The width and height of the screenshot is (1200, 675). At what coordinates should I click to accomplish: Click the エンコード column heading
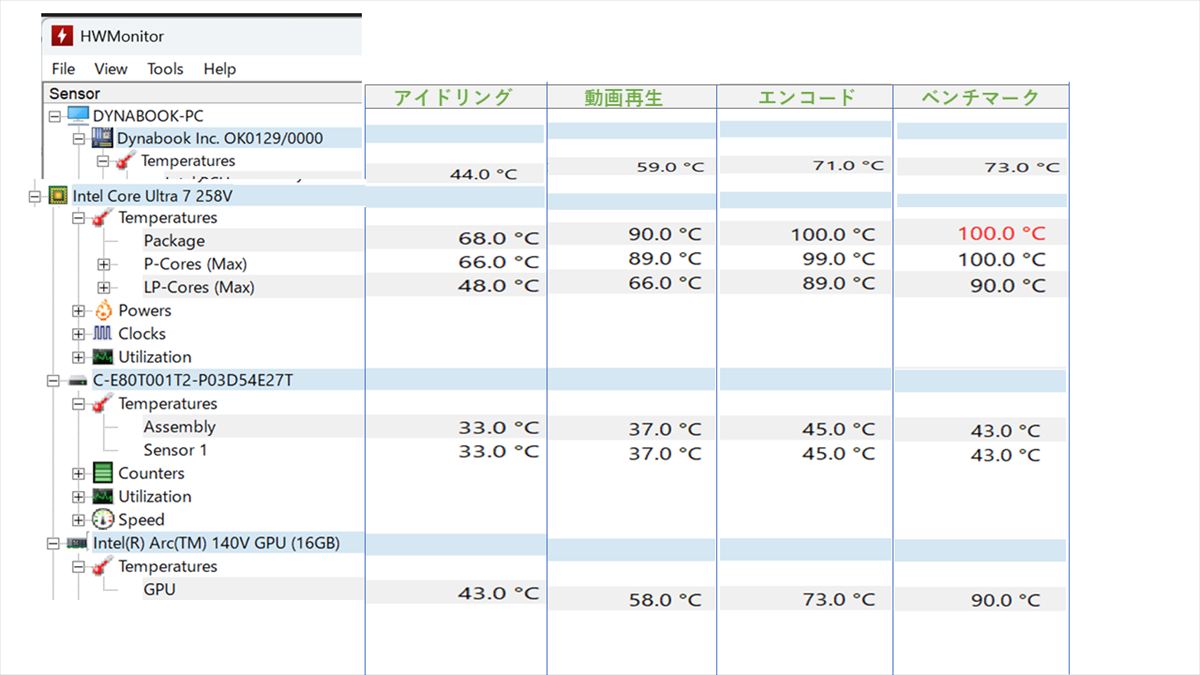(x=807, y=97)
